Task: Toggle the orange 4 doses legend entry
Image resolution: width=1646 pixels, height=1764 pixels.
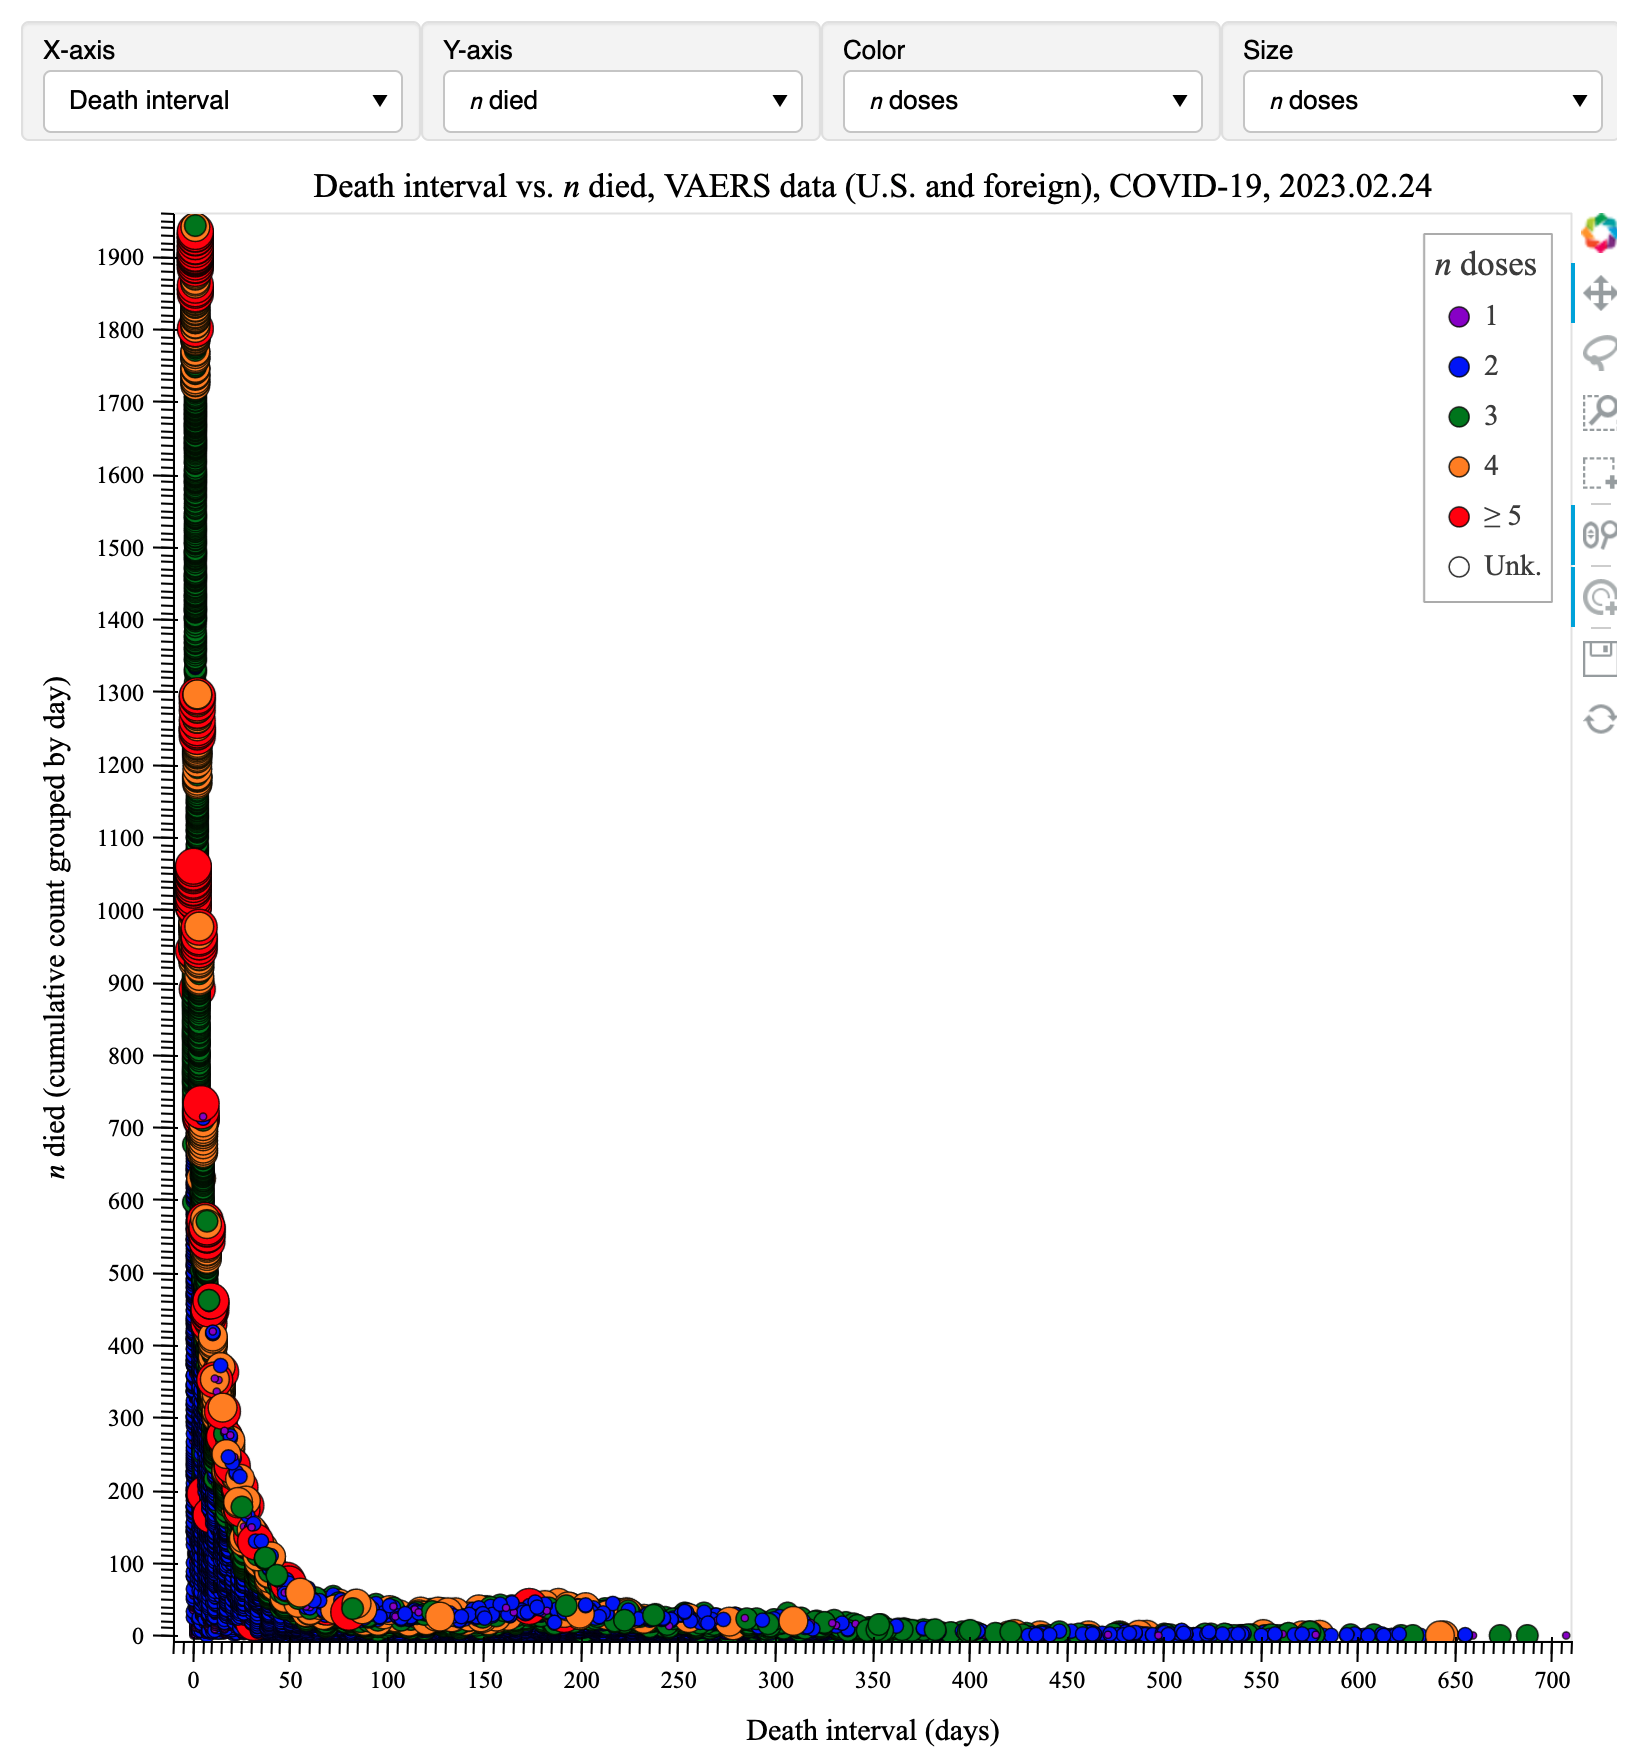Action: click(1473, 467)
